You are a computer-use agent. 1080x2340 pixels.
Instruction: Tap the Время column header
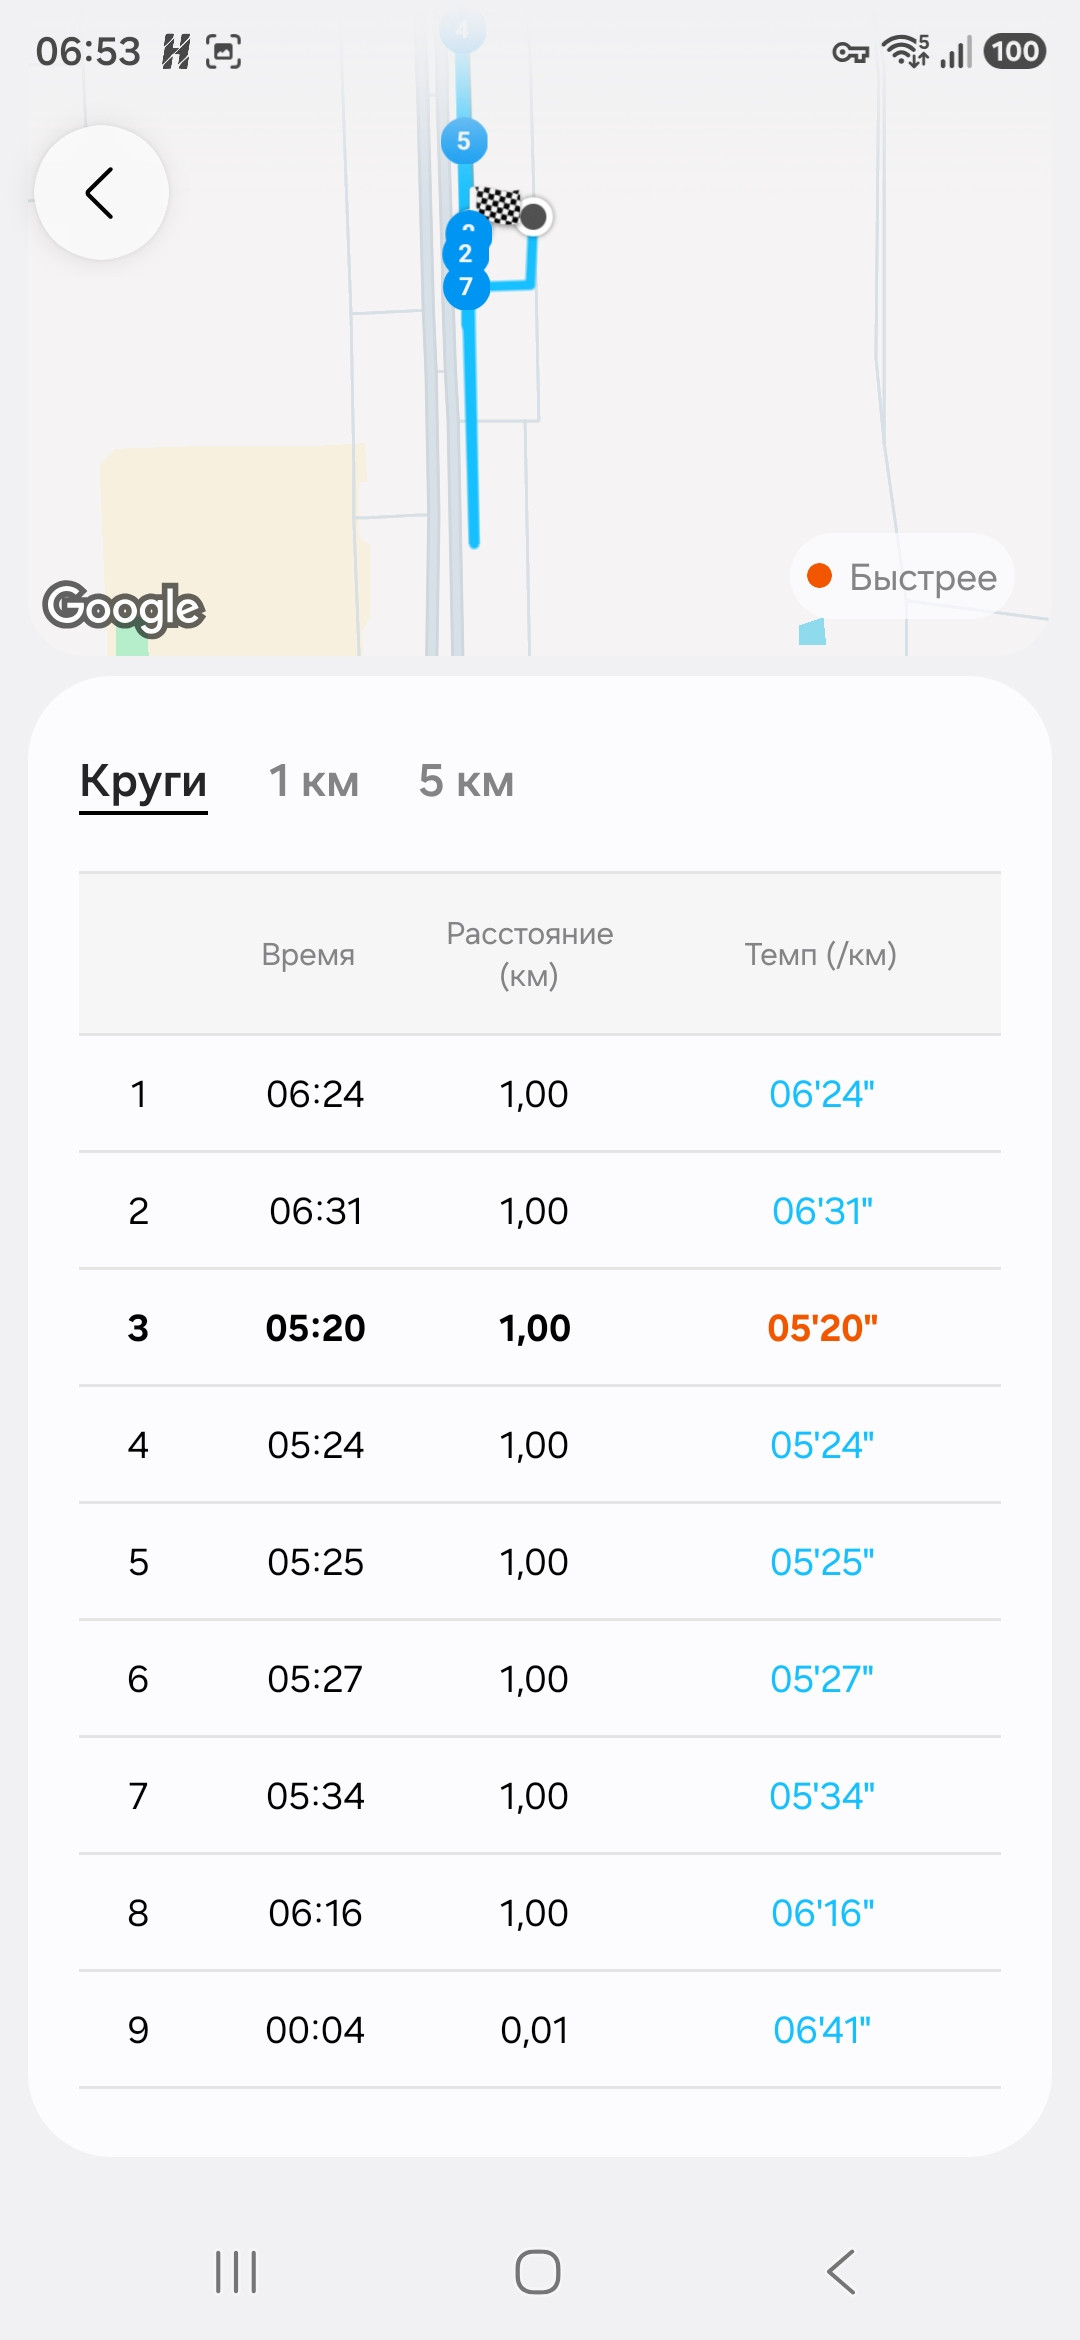click(308, 954)
